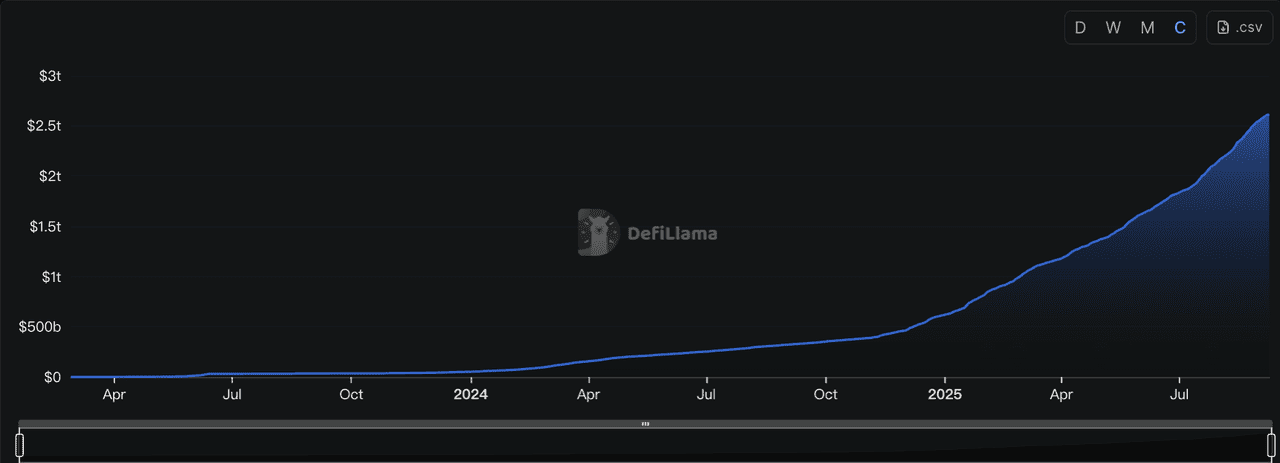Download chart data as .csv
Screen dimensions: 1280x463
1239,28
